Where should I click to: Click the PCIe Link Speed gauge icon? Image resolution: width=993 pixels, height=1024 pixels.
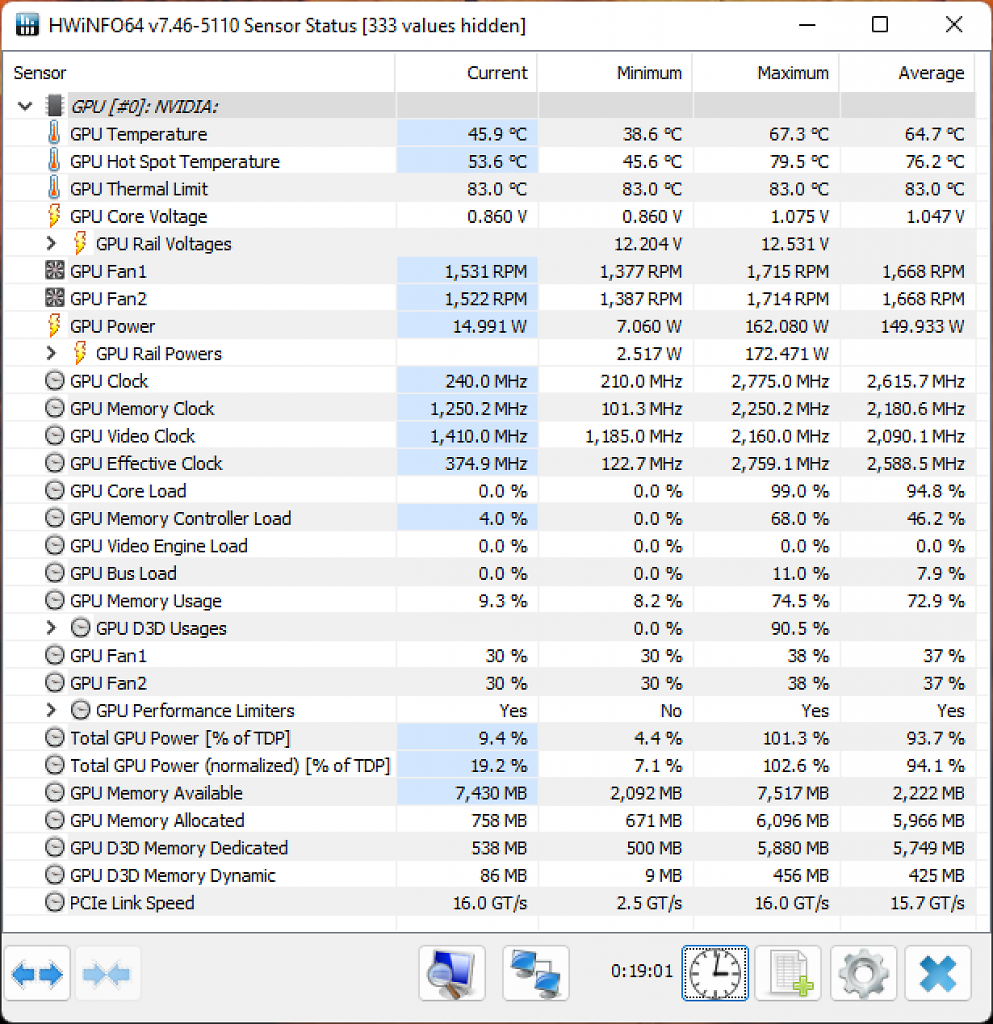pyautogui.click(x=55, y=902)
